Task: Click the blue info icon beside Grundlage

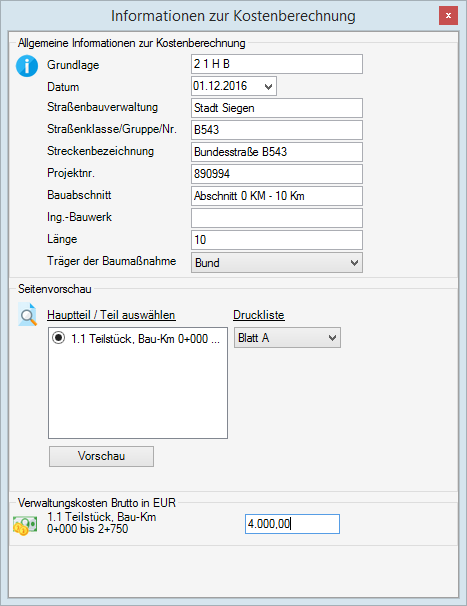Action: (27, 66)
